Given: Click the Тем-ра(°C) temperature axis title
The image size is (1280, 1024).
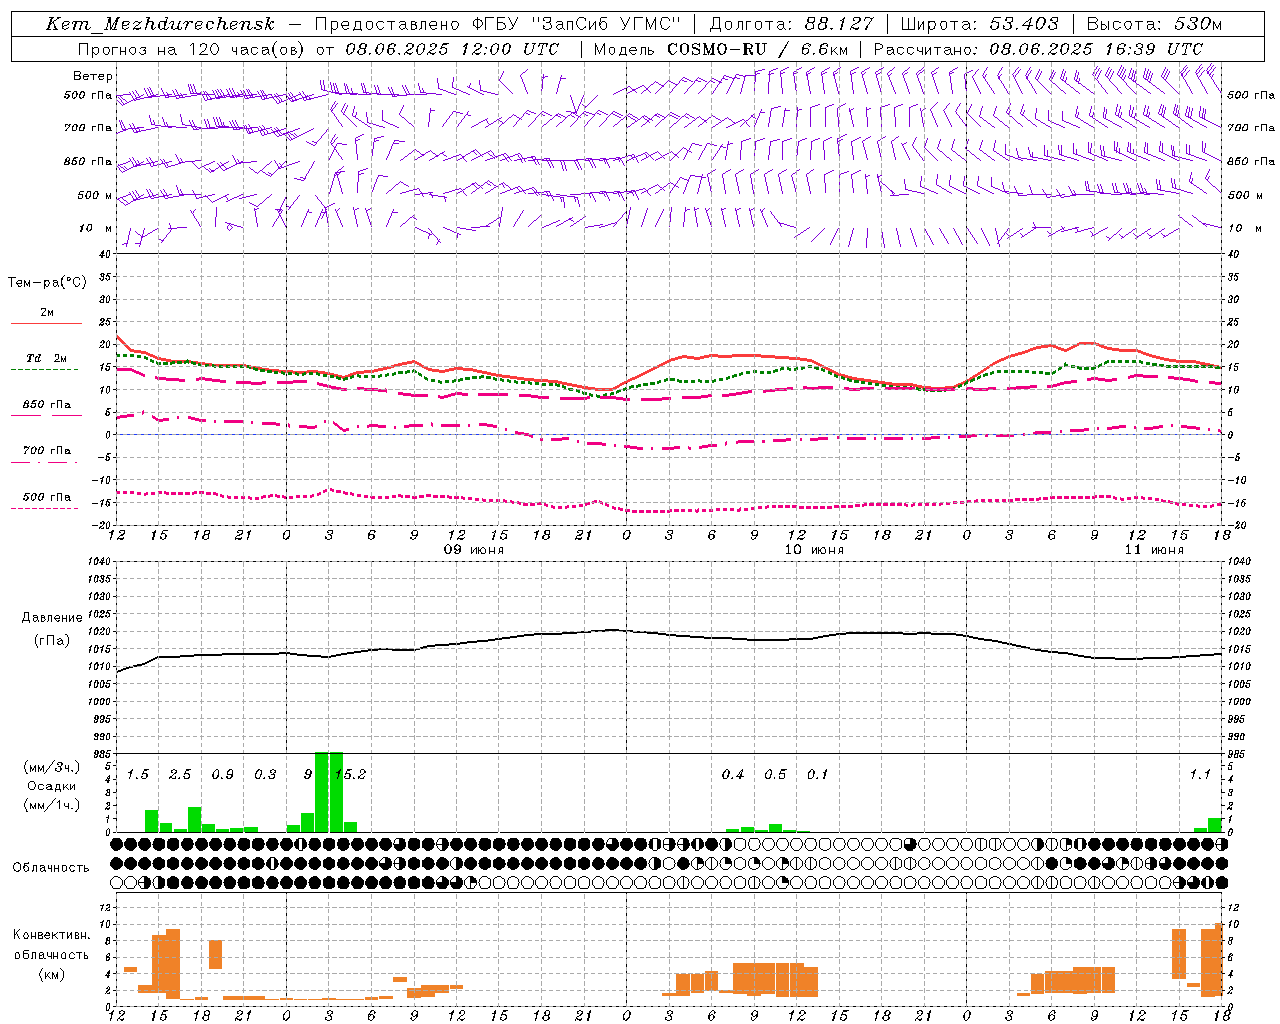Looking at the screenshot, I should (47, 283).
